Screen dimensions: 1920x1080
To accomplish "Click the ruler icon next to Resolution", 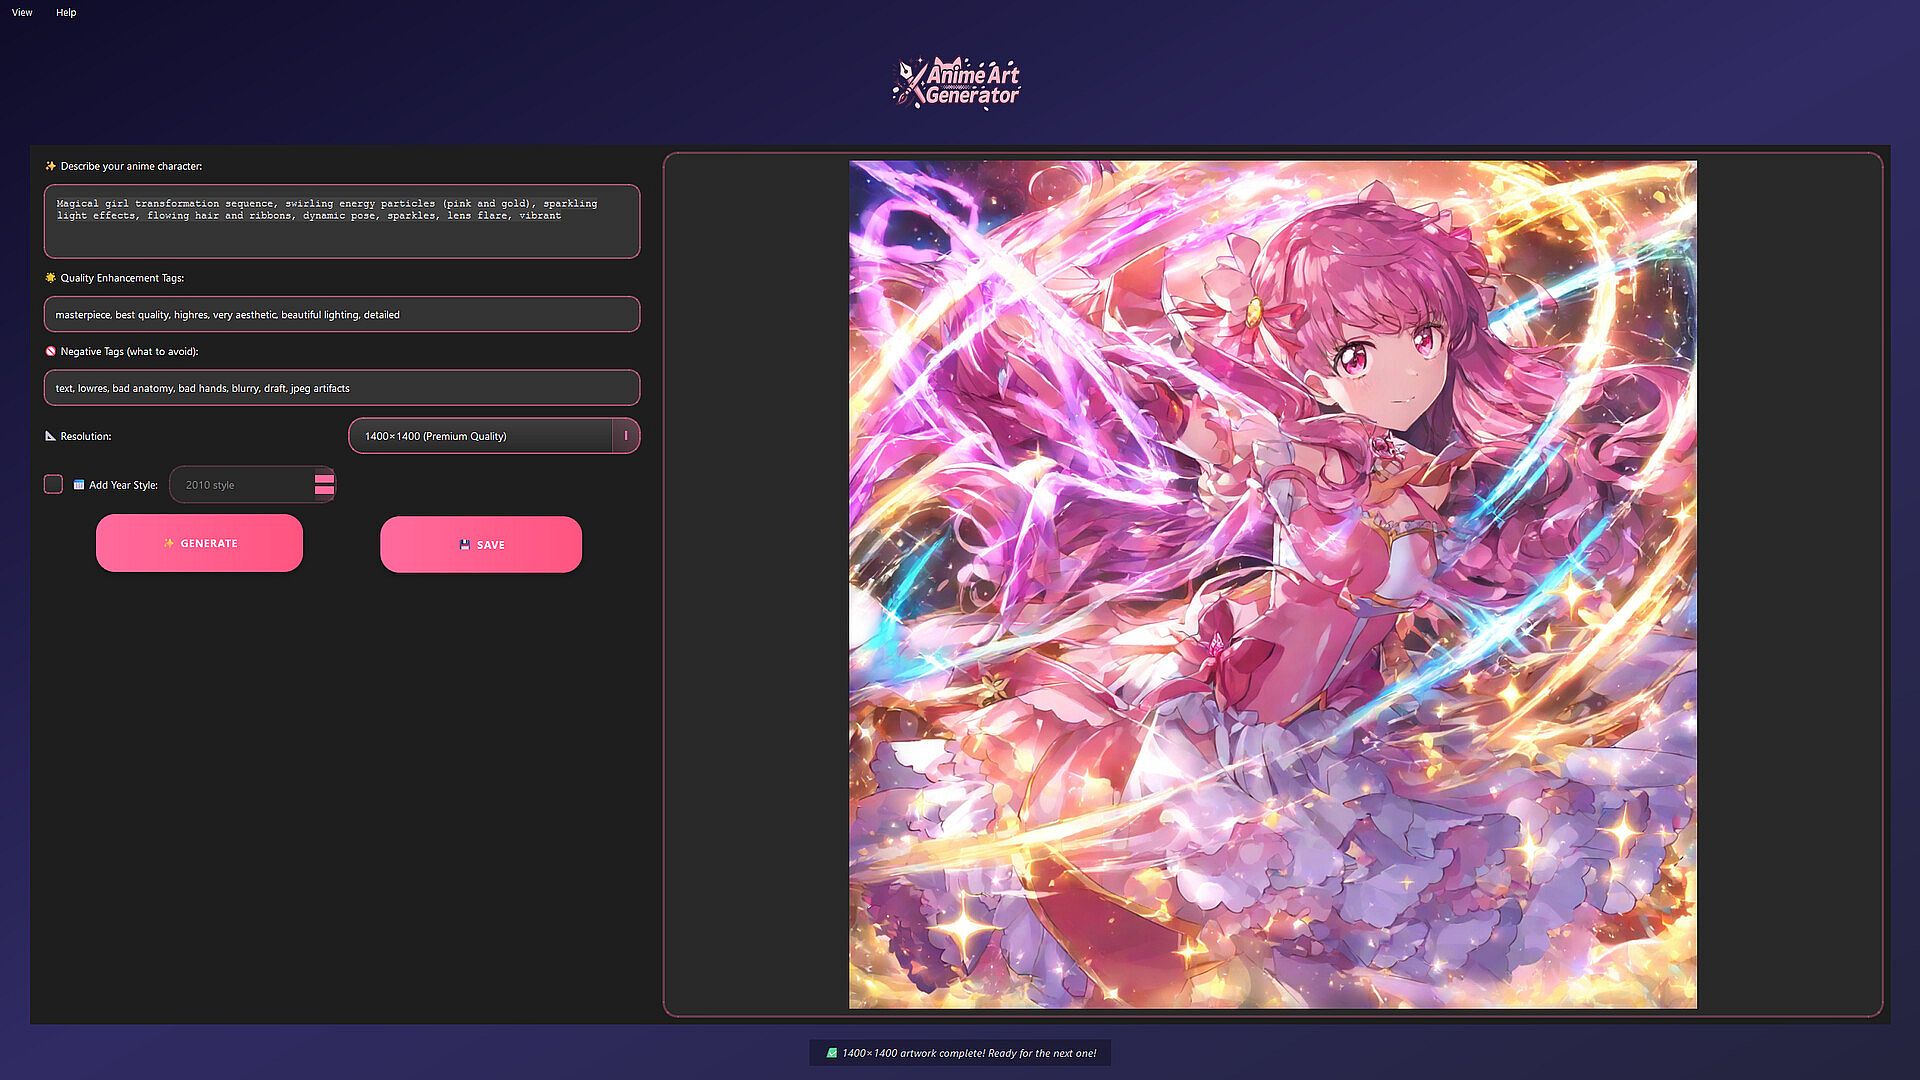I will pyautogui.click(x=50, y=436).
